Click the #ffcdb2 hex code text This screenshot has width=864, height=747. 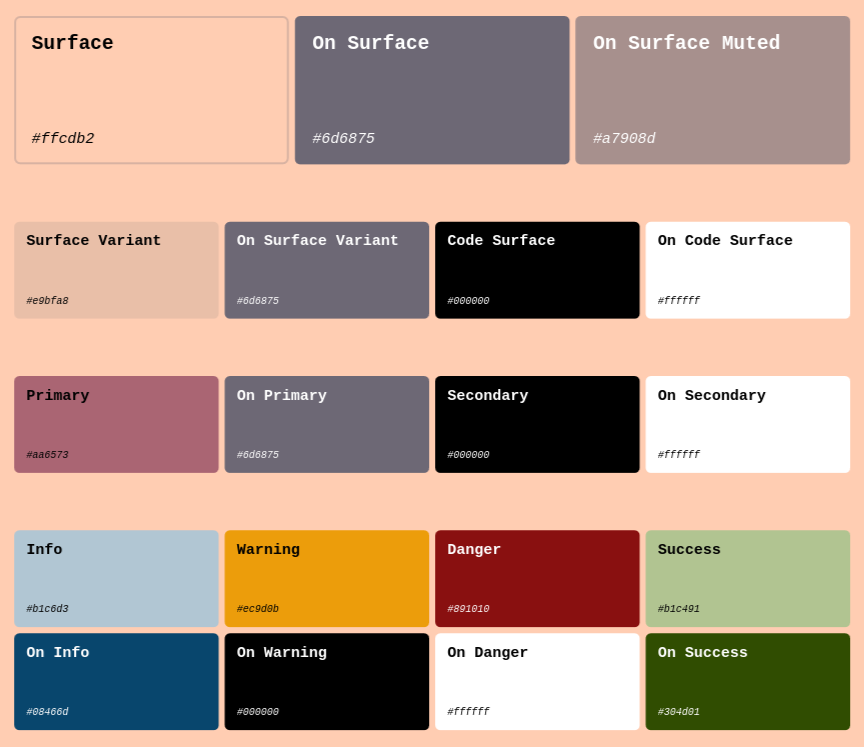(63, 139)
